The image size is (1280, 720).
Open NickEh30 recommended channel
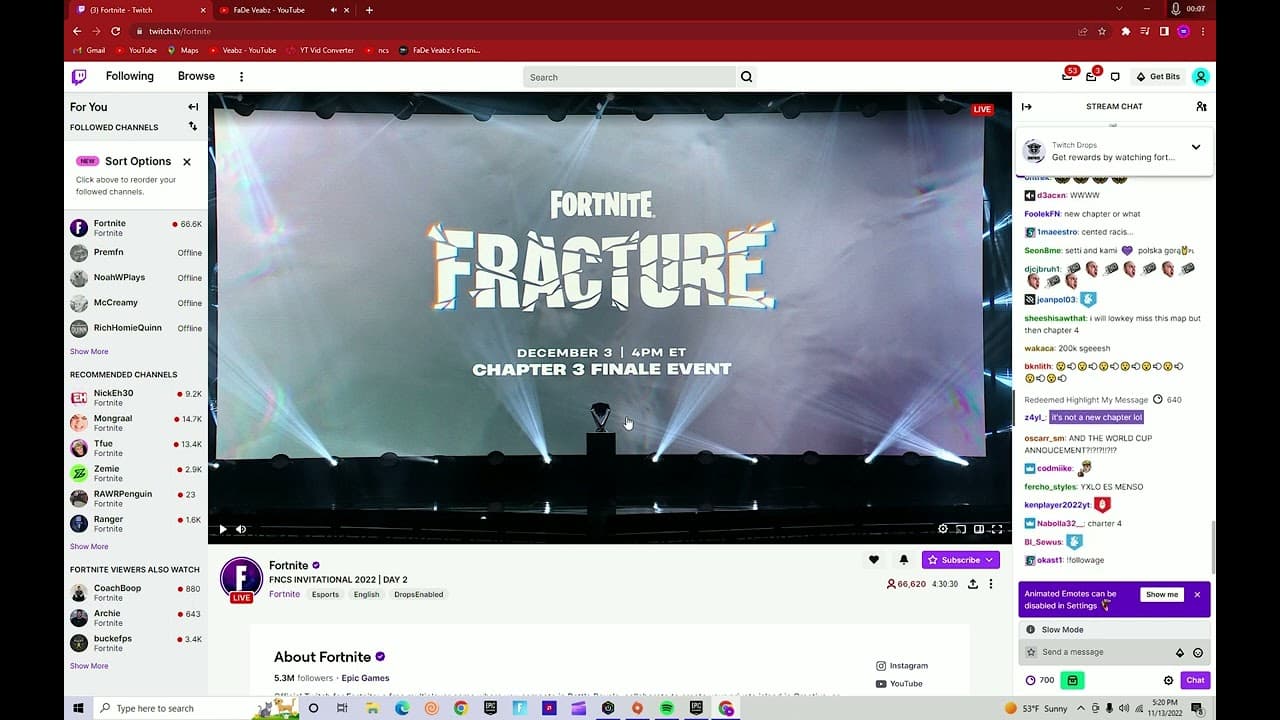click(x=136, y=398)
